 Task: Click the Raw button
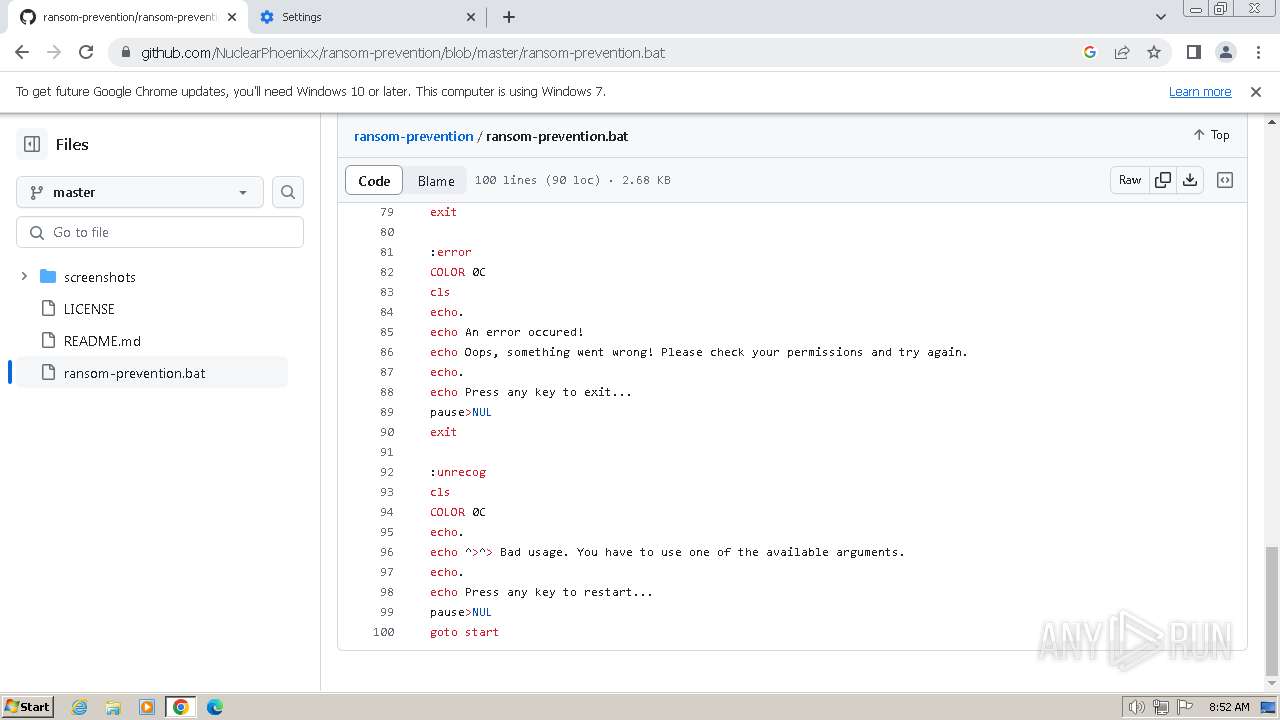(x=1130, y=180)
